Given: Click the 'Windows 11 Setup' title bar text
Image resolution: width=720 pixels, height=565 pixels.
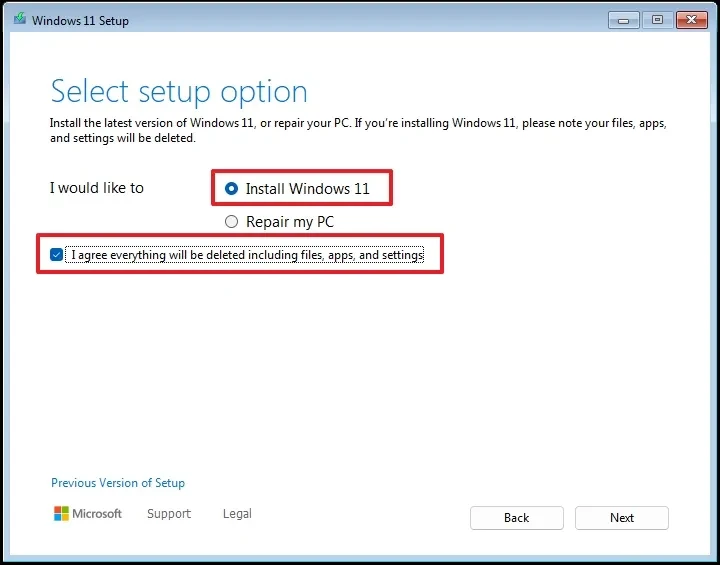Looking at the screenshot, I should click(80, 20).
